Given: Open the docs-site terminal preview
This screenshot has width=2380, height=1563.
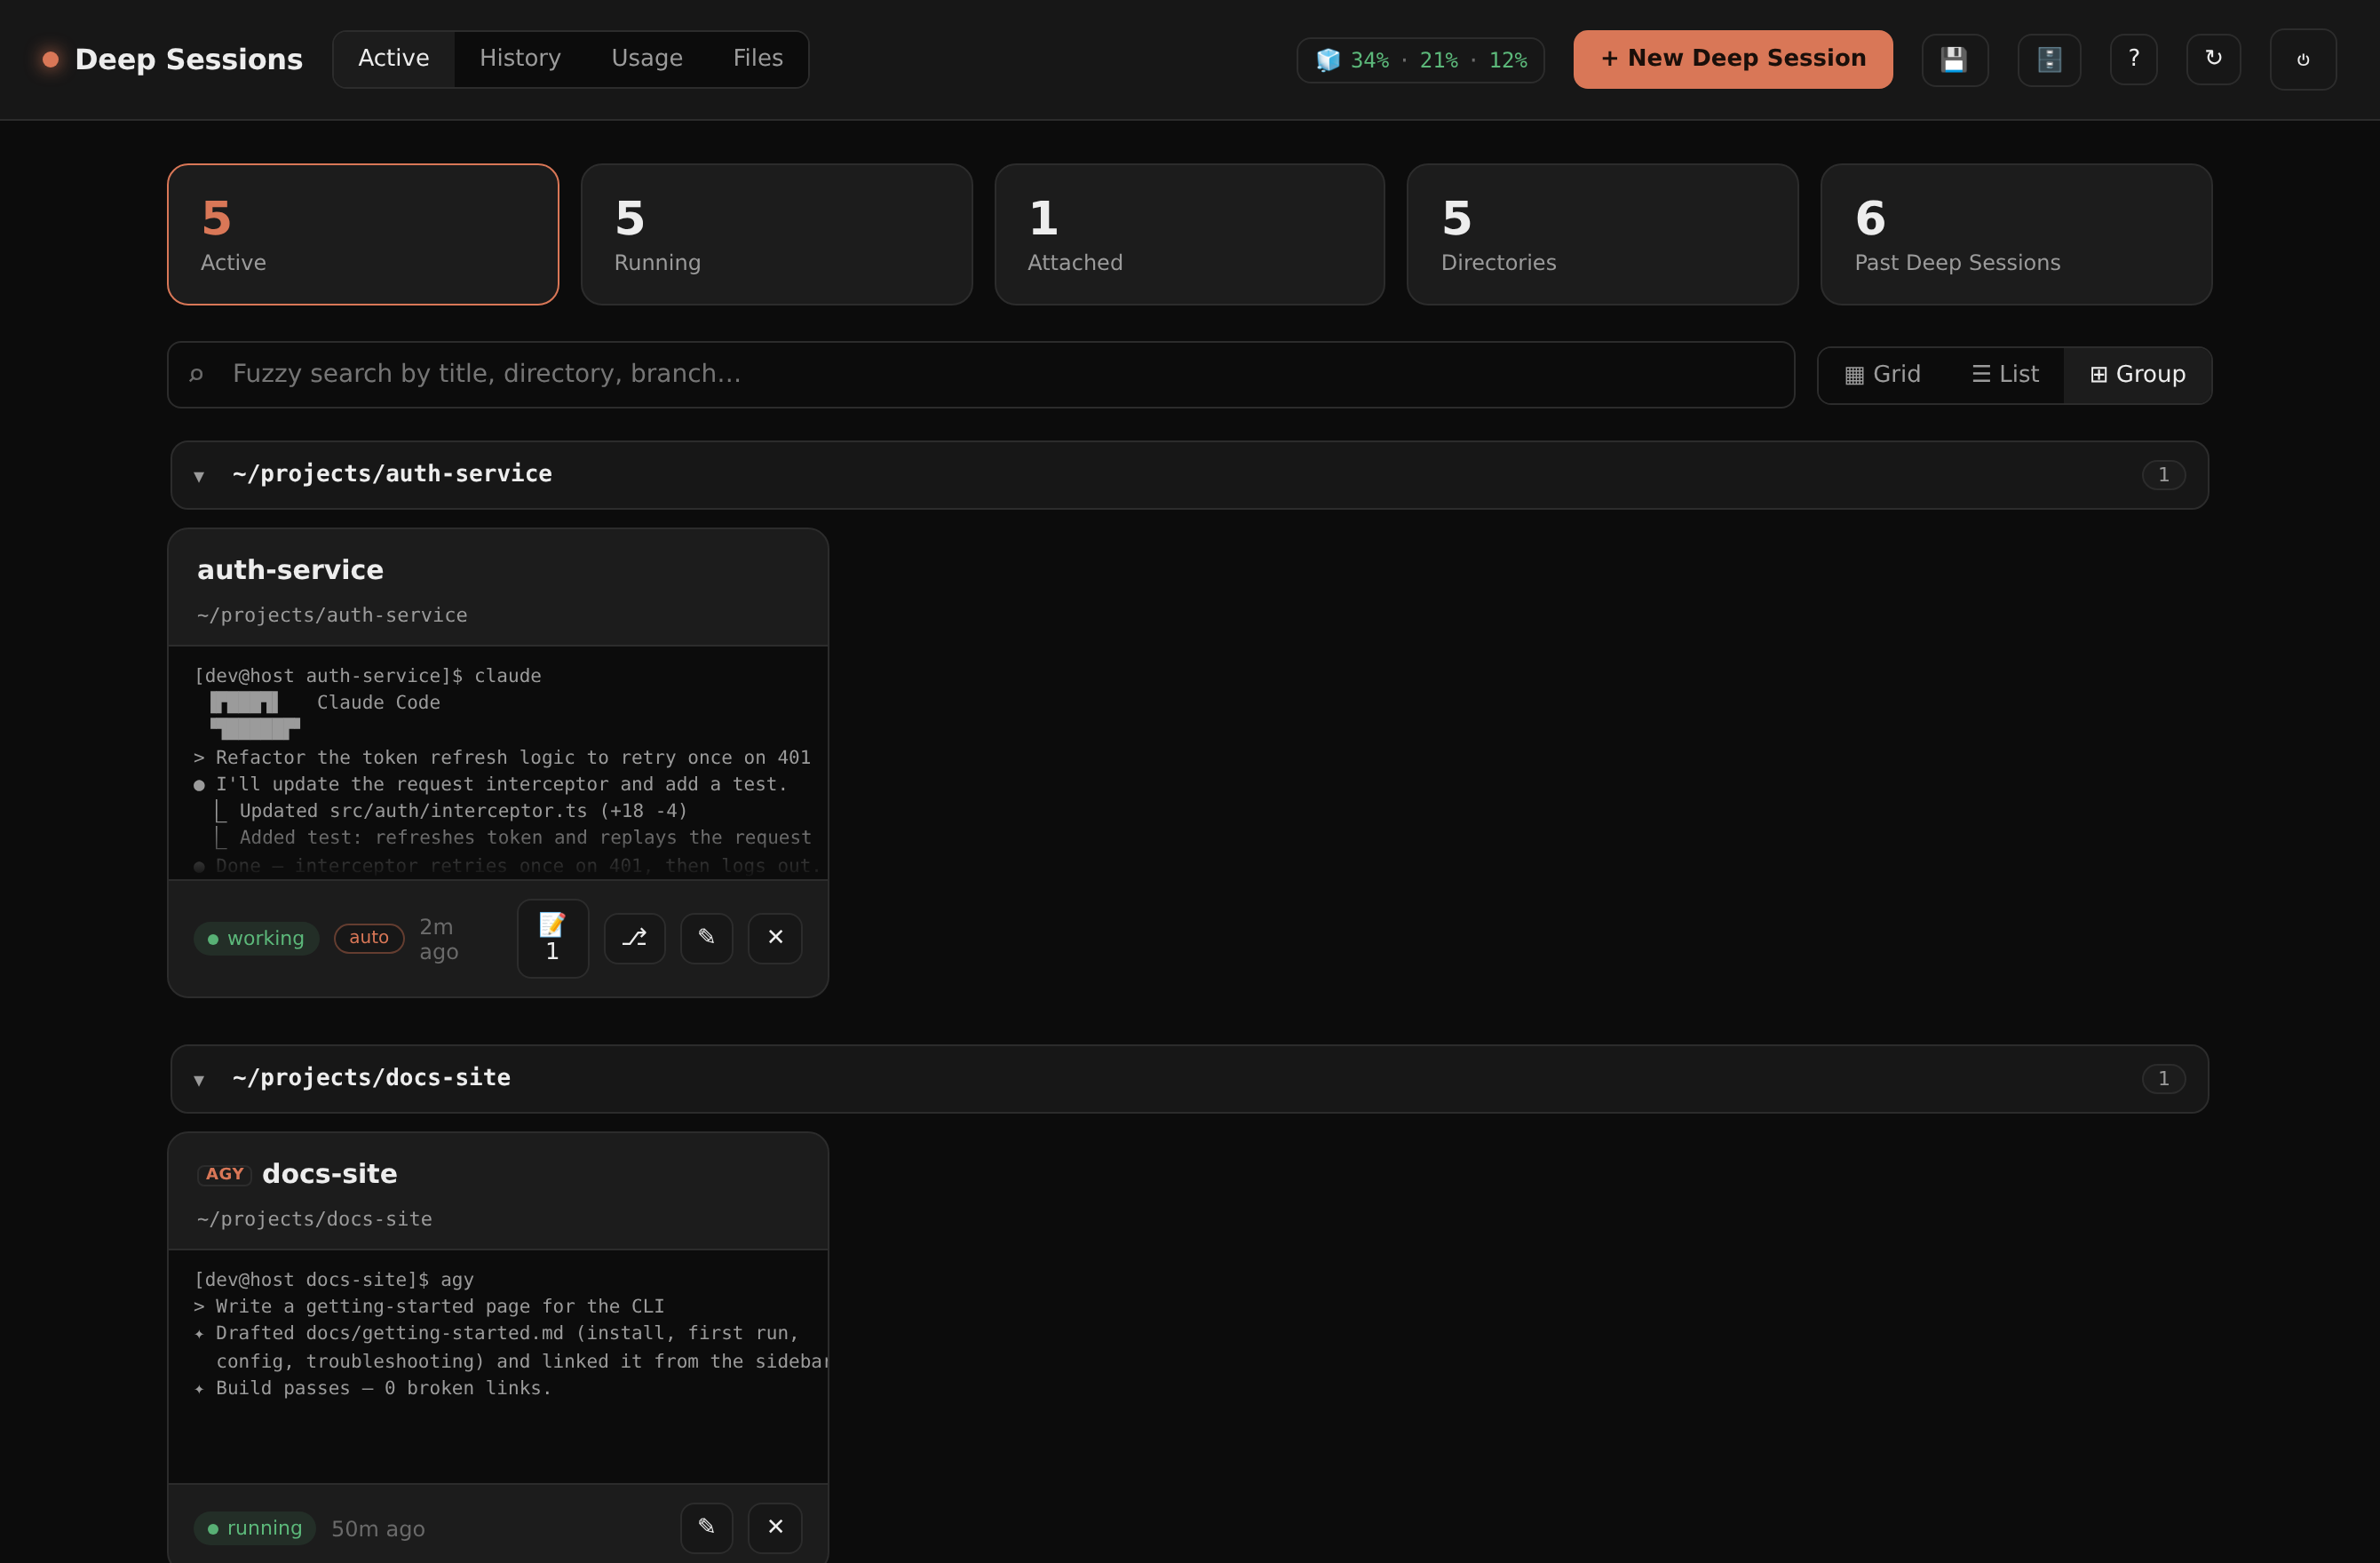Looking at the screenshot, I should [x=498, y=1366].
